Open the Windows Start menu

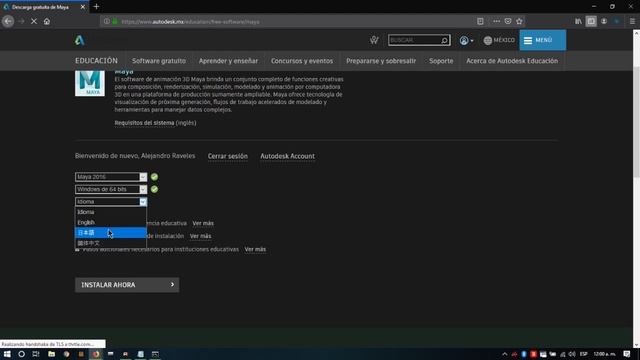pyautogui.click(x=7, y=354)
